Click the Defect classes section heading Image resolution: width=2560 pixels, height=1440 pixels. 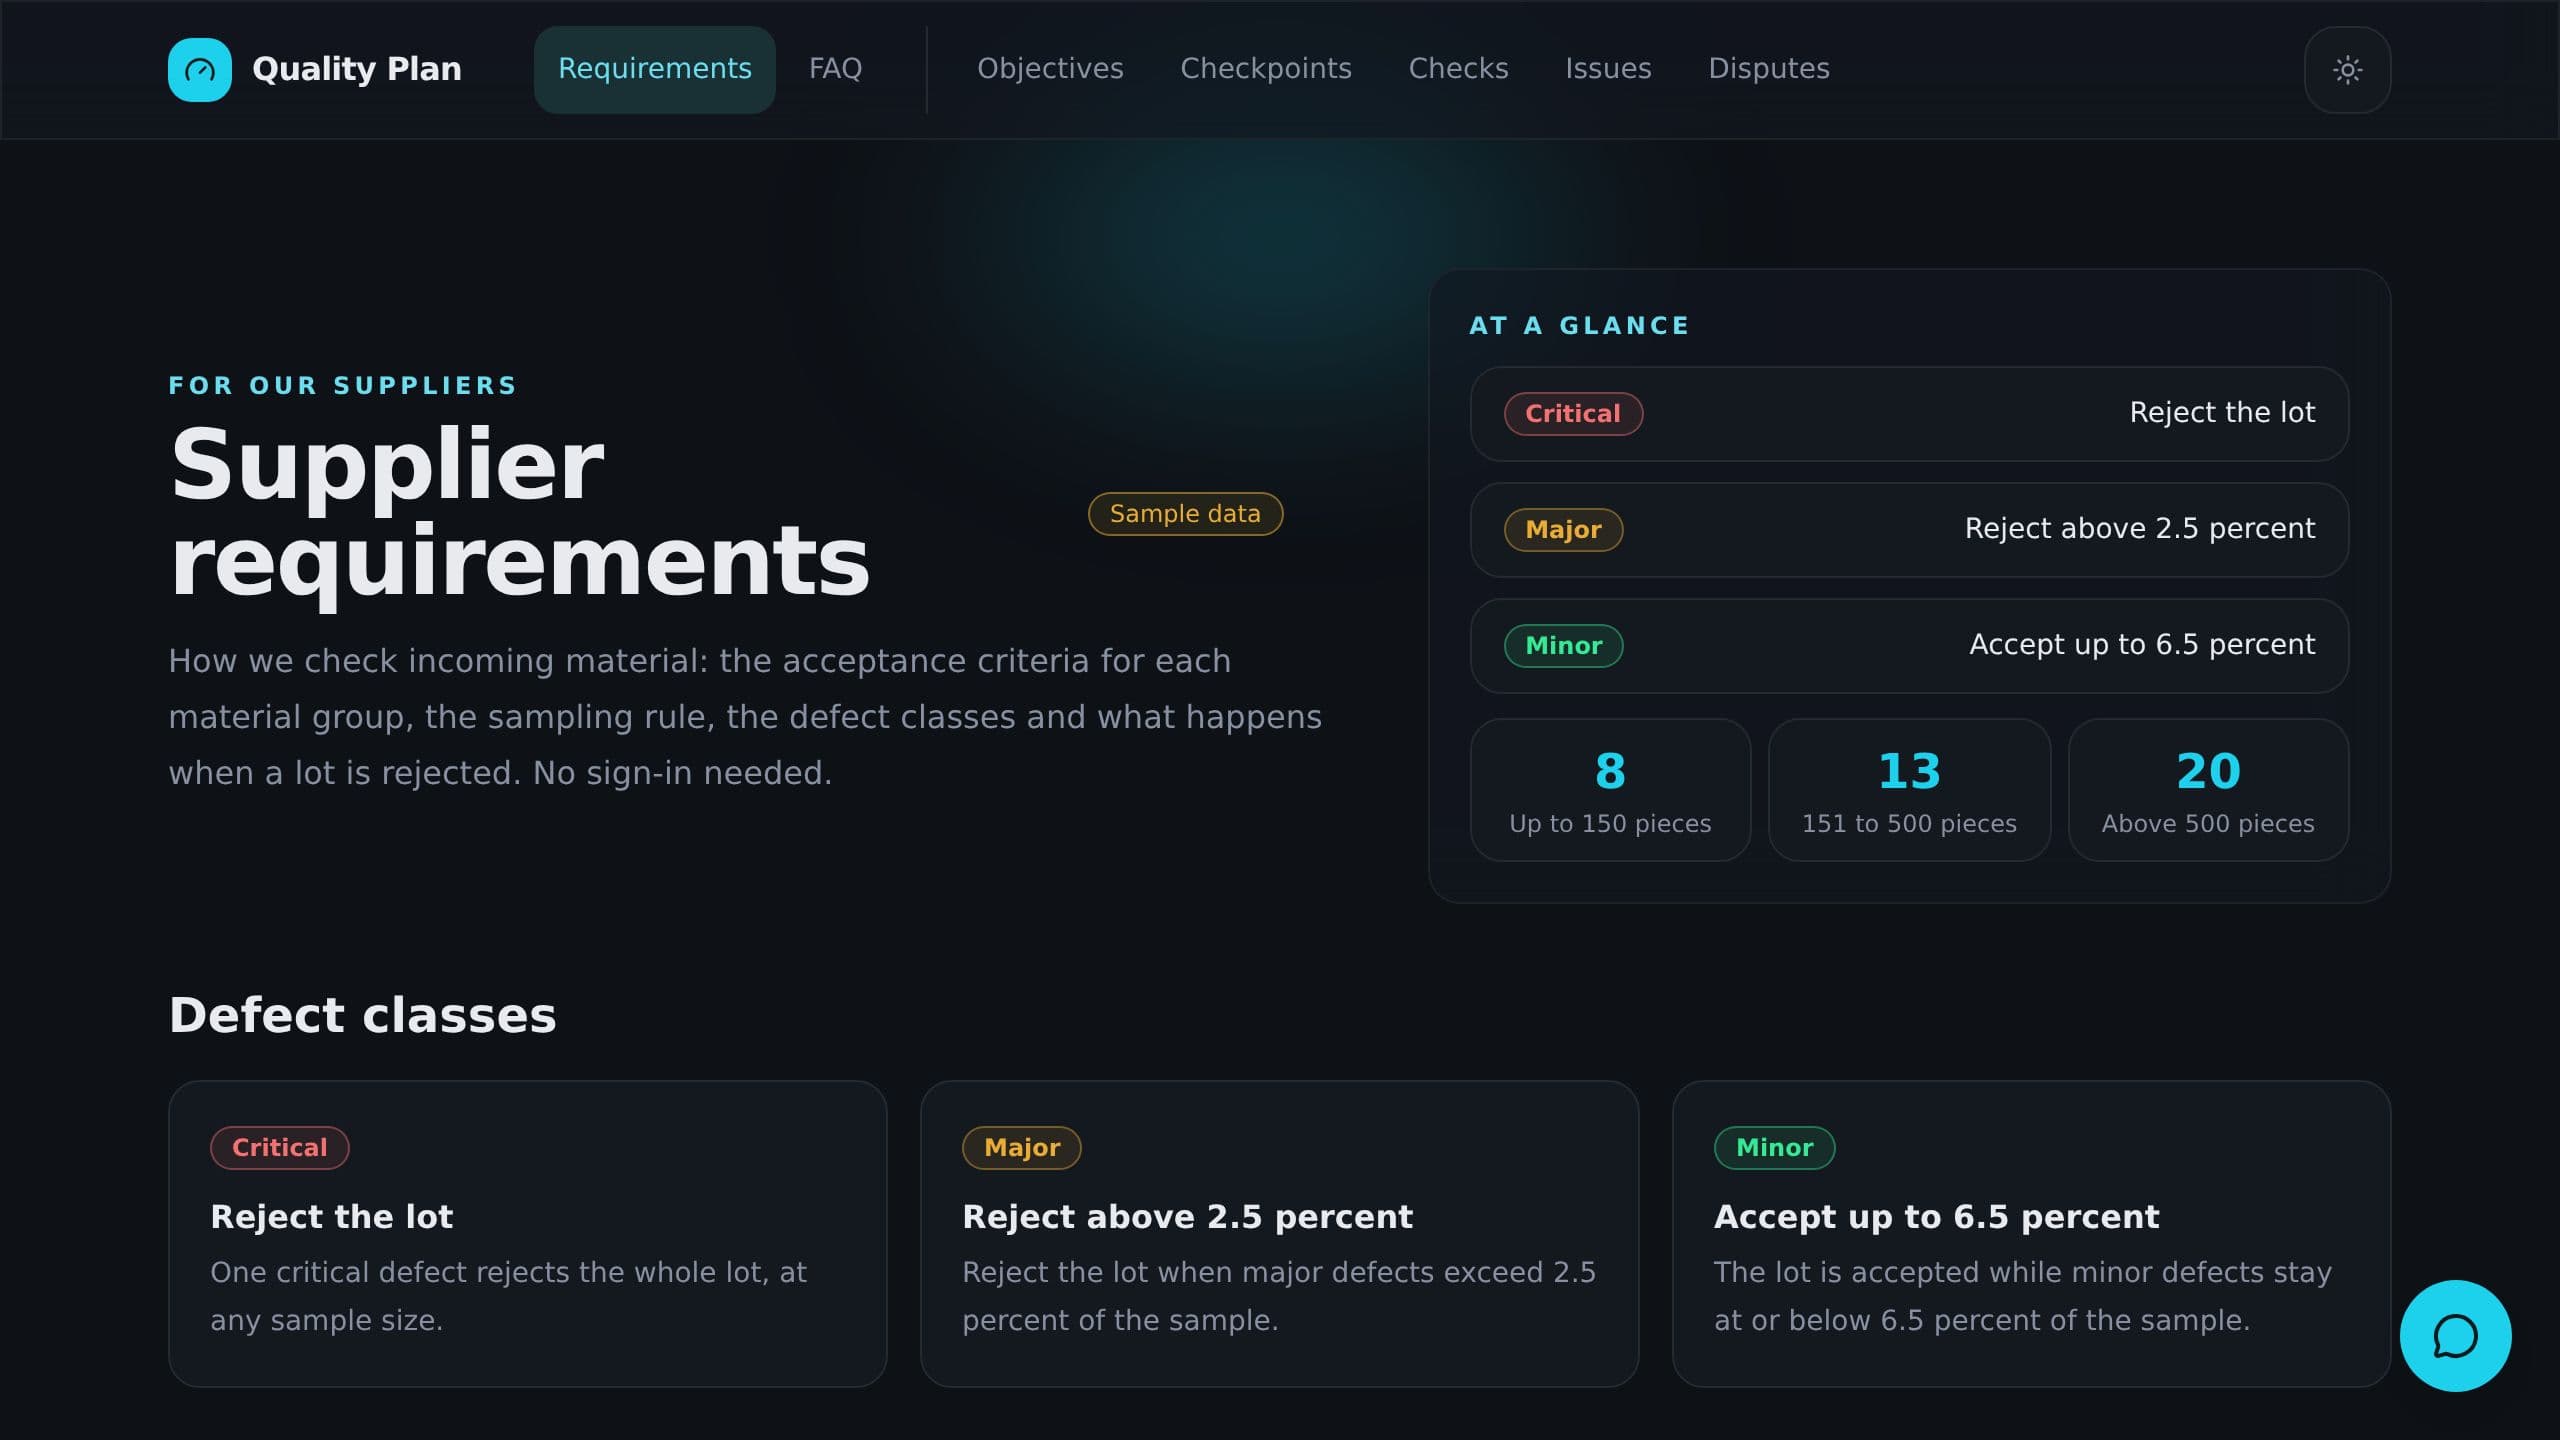coord(362,1015)
